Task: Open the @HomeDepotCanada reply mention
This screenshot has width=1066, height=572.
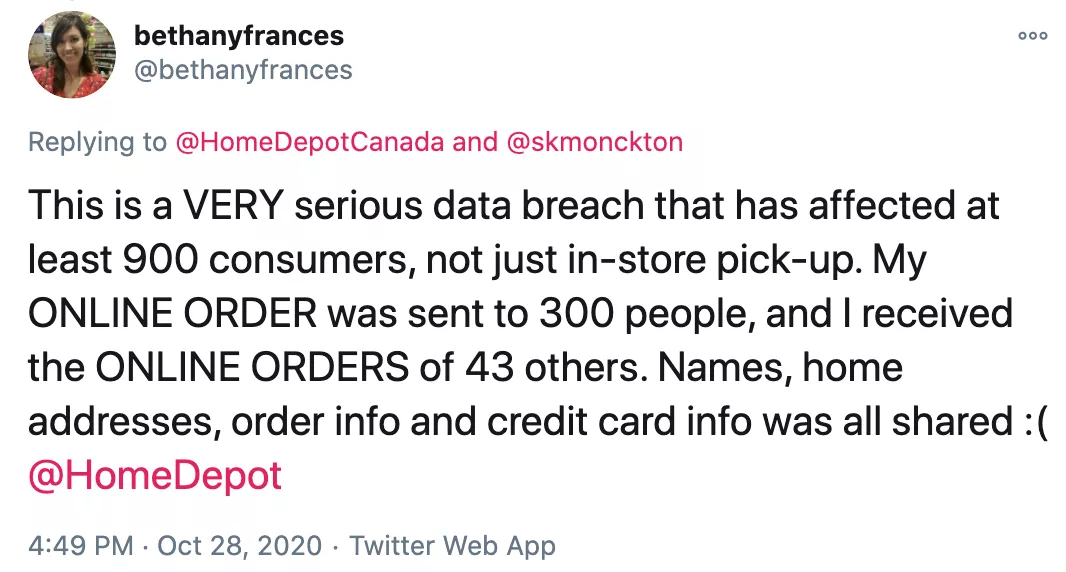Action: pyautogui.click(x=309, y=142)
